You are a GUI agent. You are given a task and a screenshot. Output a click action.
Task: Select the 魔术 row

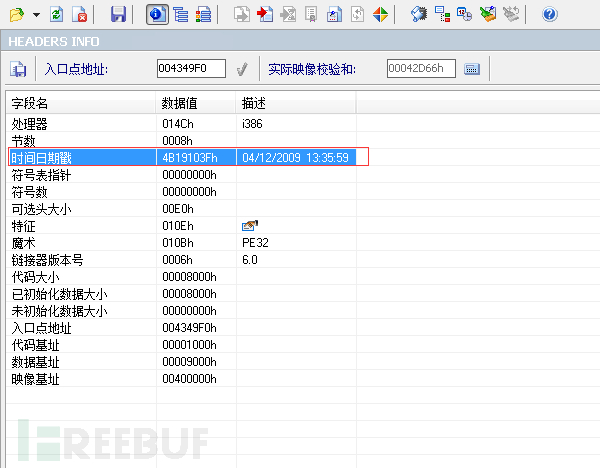coord(181,243)
